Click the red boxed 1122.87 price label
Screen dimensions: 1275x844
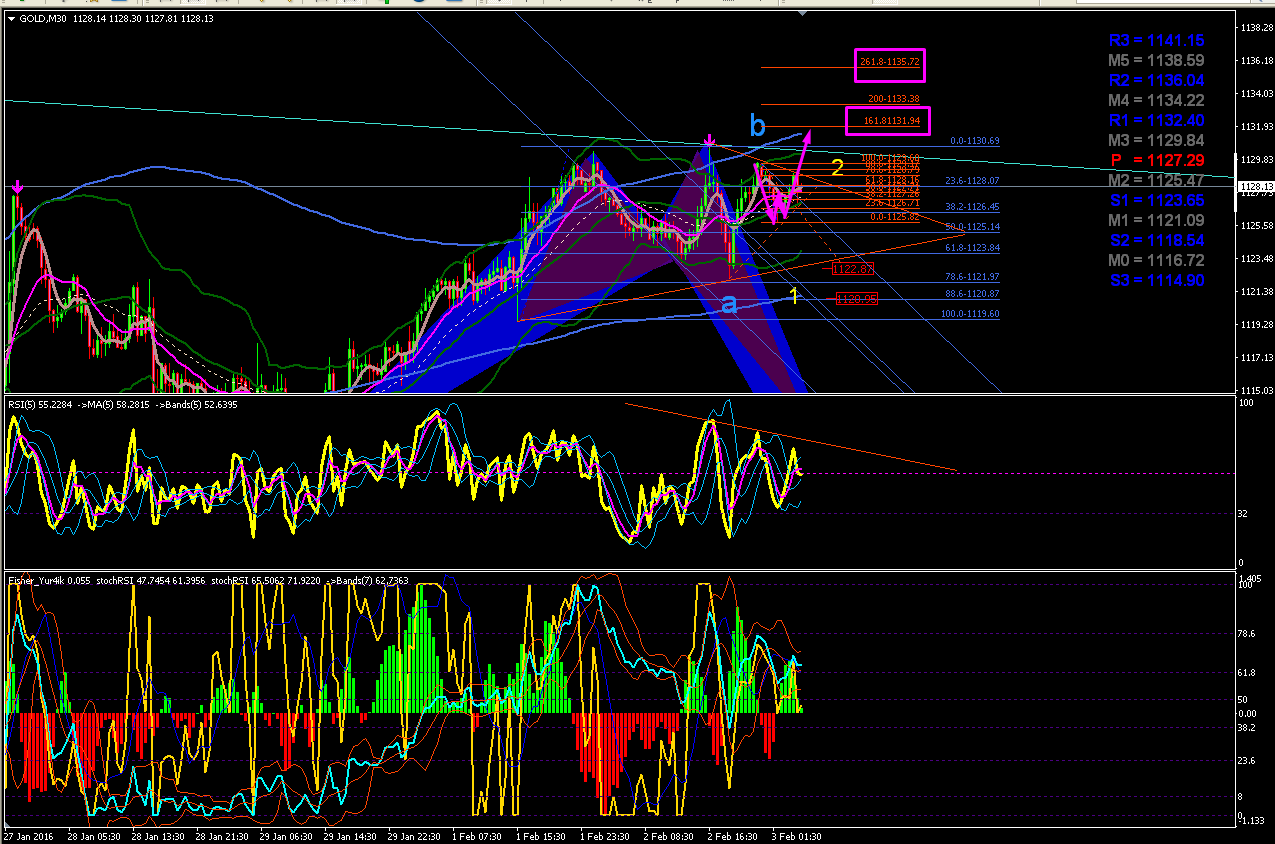click(853, 268)
